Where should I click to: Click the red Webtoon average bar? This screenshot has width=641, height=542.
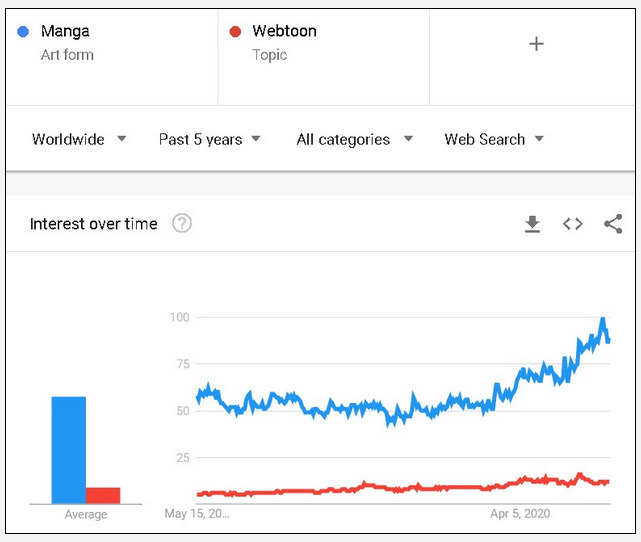(x=103, y=495)
